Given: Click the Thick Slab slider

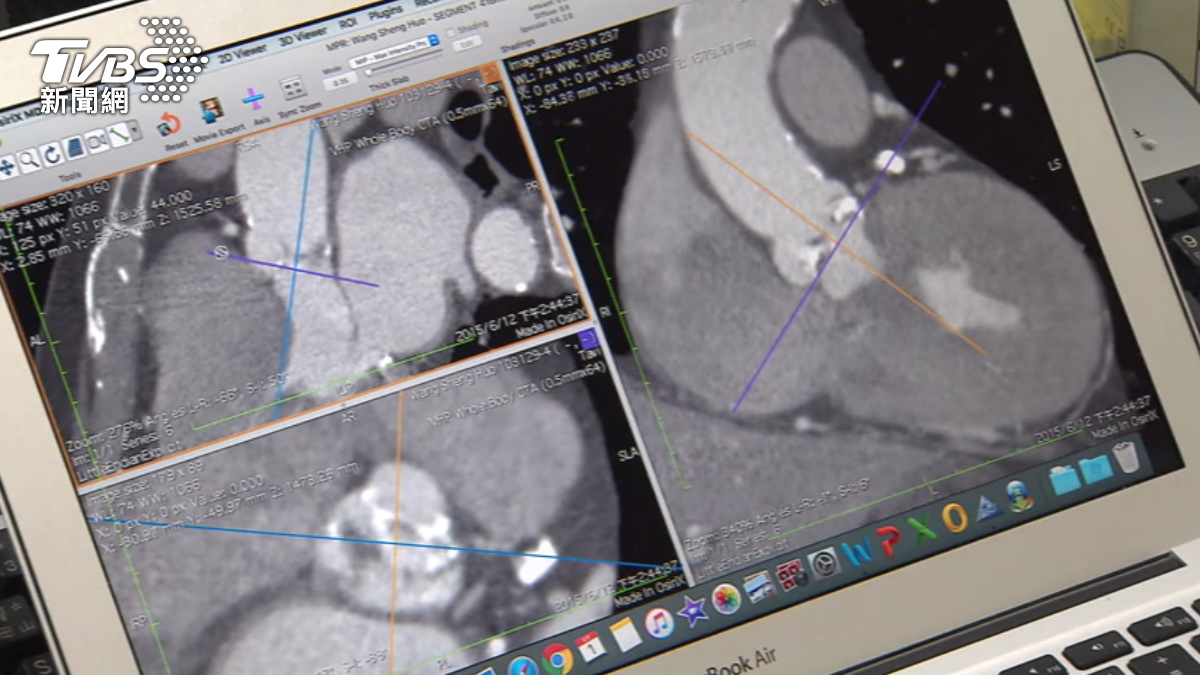Looking at the screenshot, I should coord(403,63).
